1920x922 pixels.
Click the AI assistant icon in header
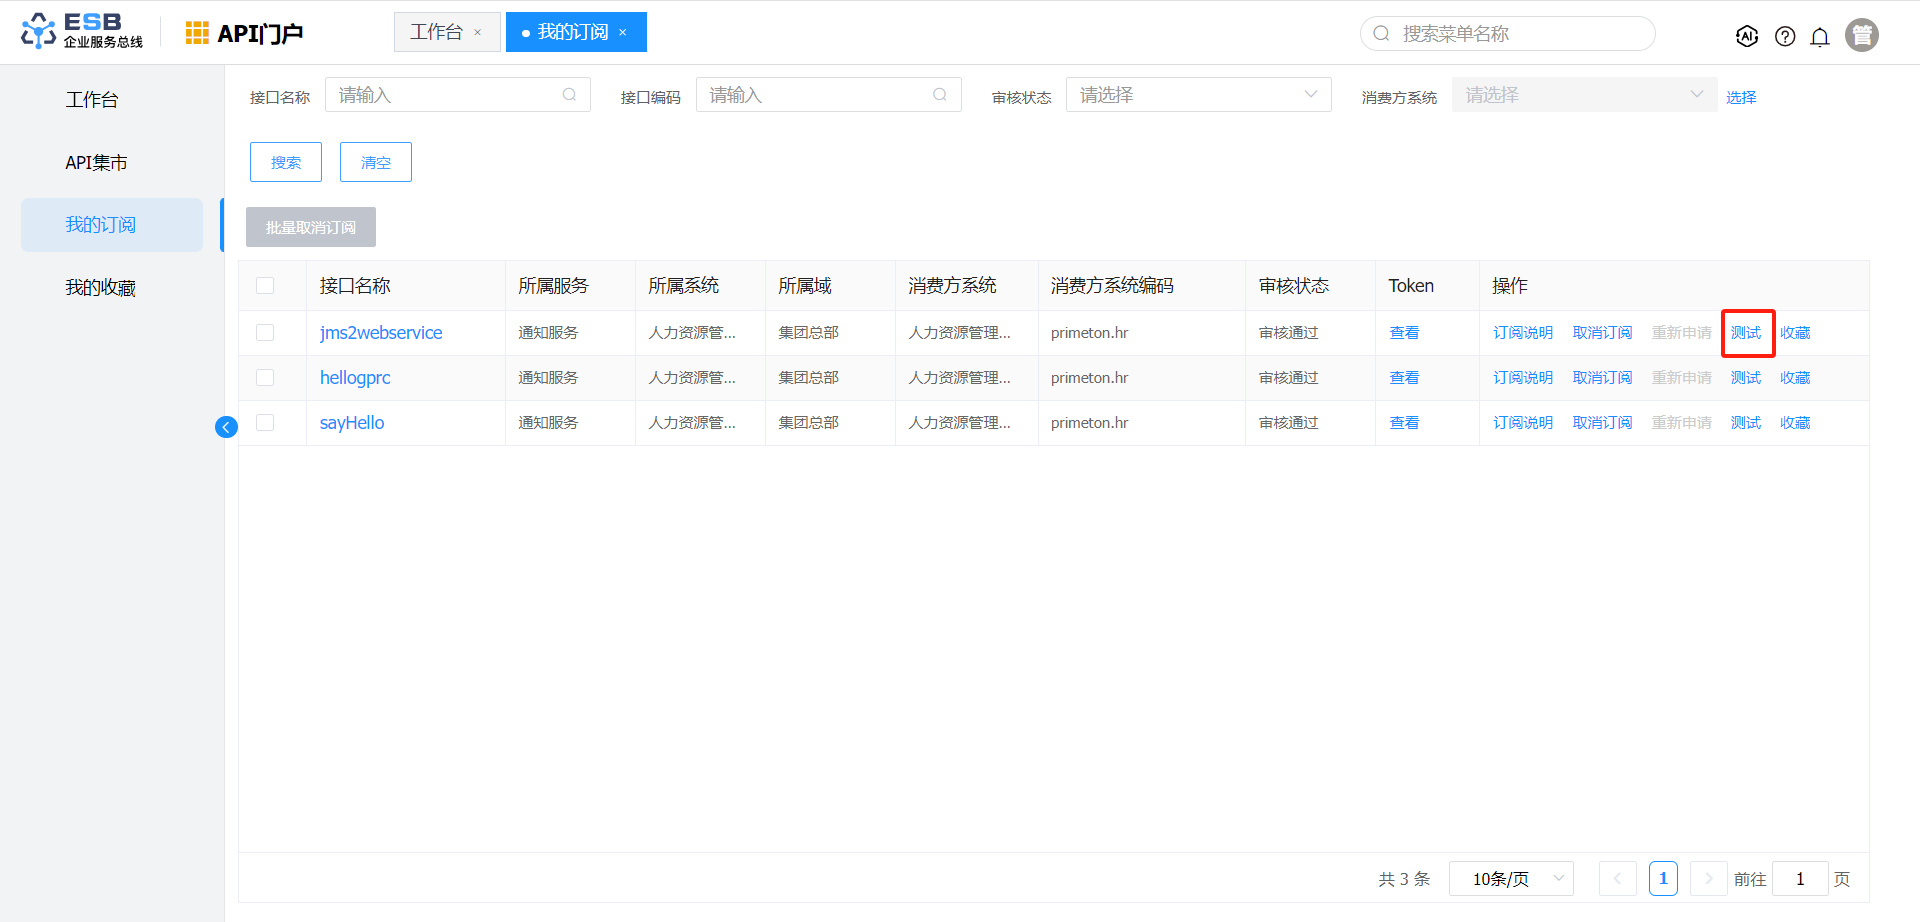[1746, 36]
